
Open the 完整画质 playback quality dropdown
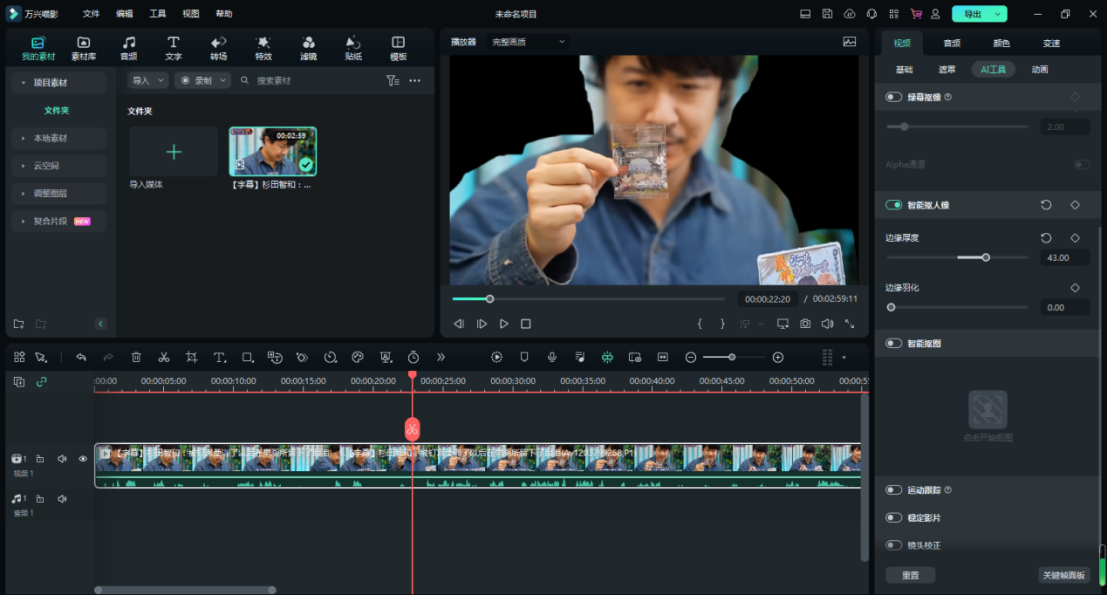[x=528, y=42]
